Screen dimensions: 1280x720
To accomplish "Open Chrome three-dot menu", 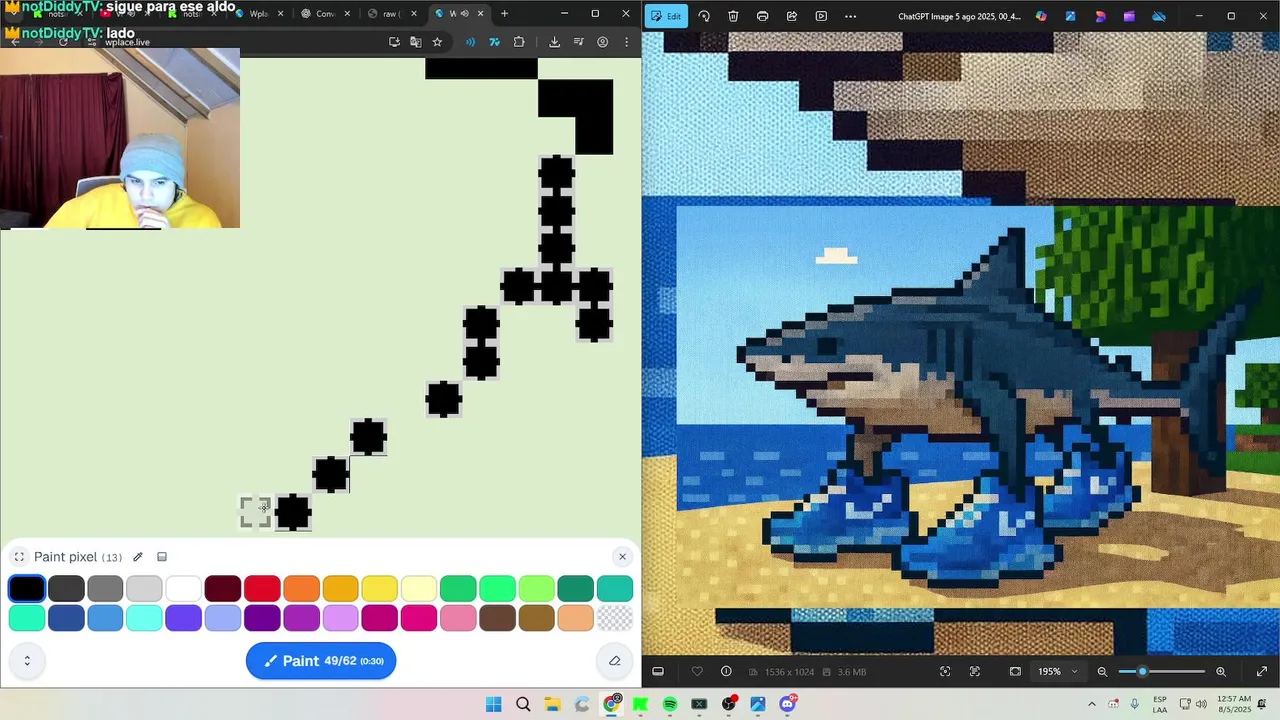I will tap(627, 42).
